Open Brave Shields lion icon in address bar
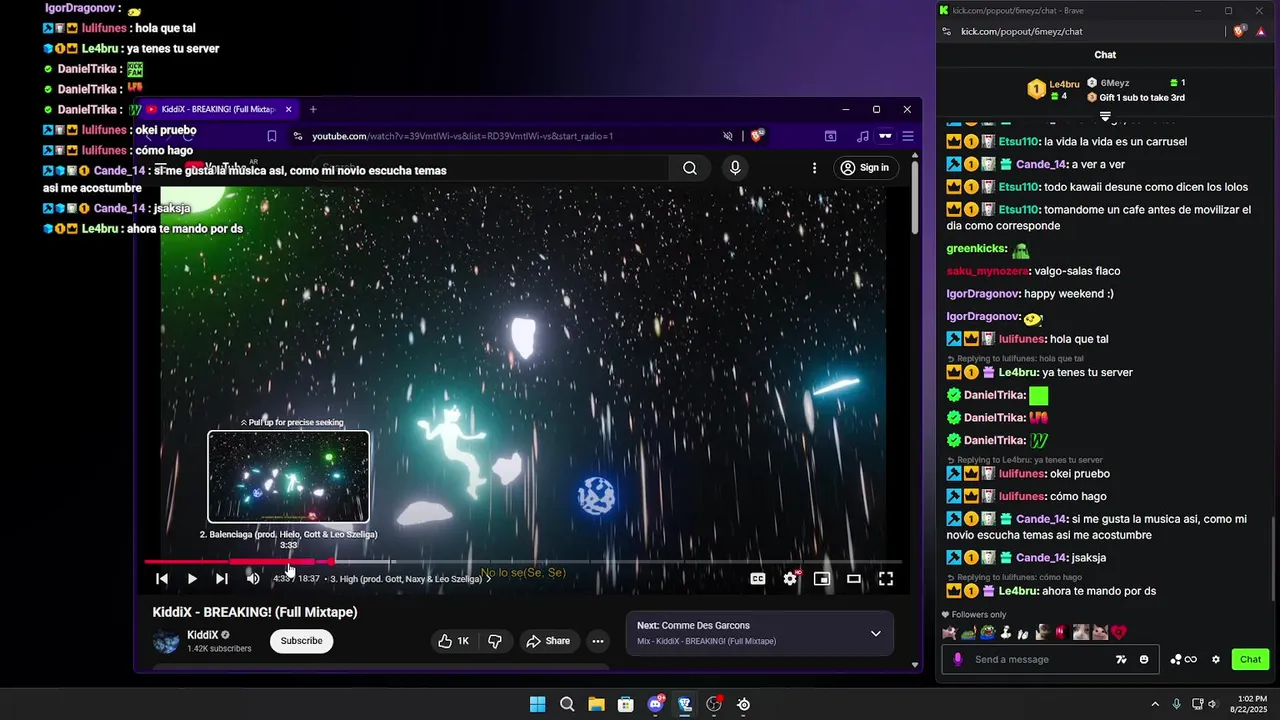The height and width of the screenshot is (720, 1280). click(x=757, y=136)
